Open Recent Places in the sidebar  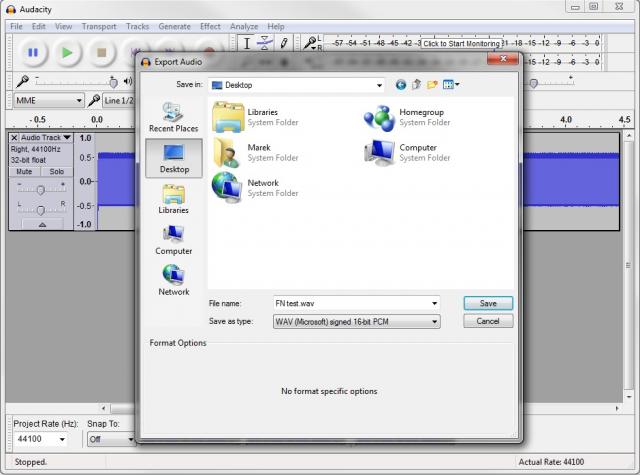click(x=173, y=117)
